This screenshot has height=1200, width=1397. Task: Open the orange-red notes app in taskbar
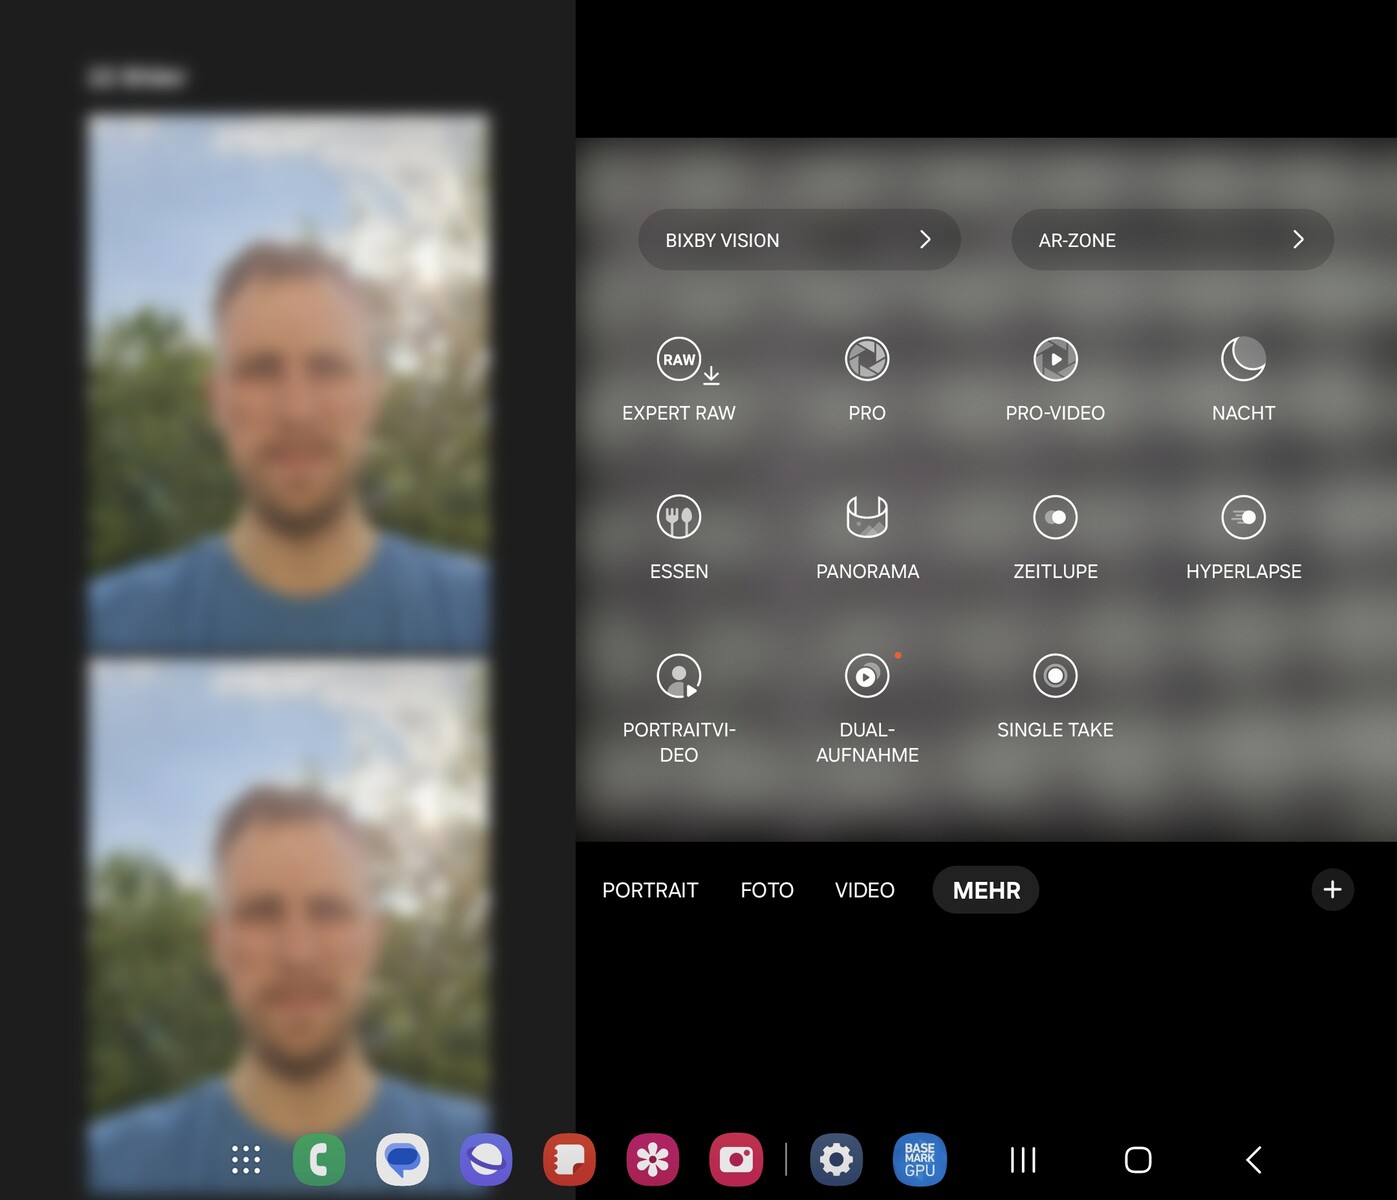569,1160
